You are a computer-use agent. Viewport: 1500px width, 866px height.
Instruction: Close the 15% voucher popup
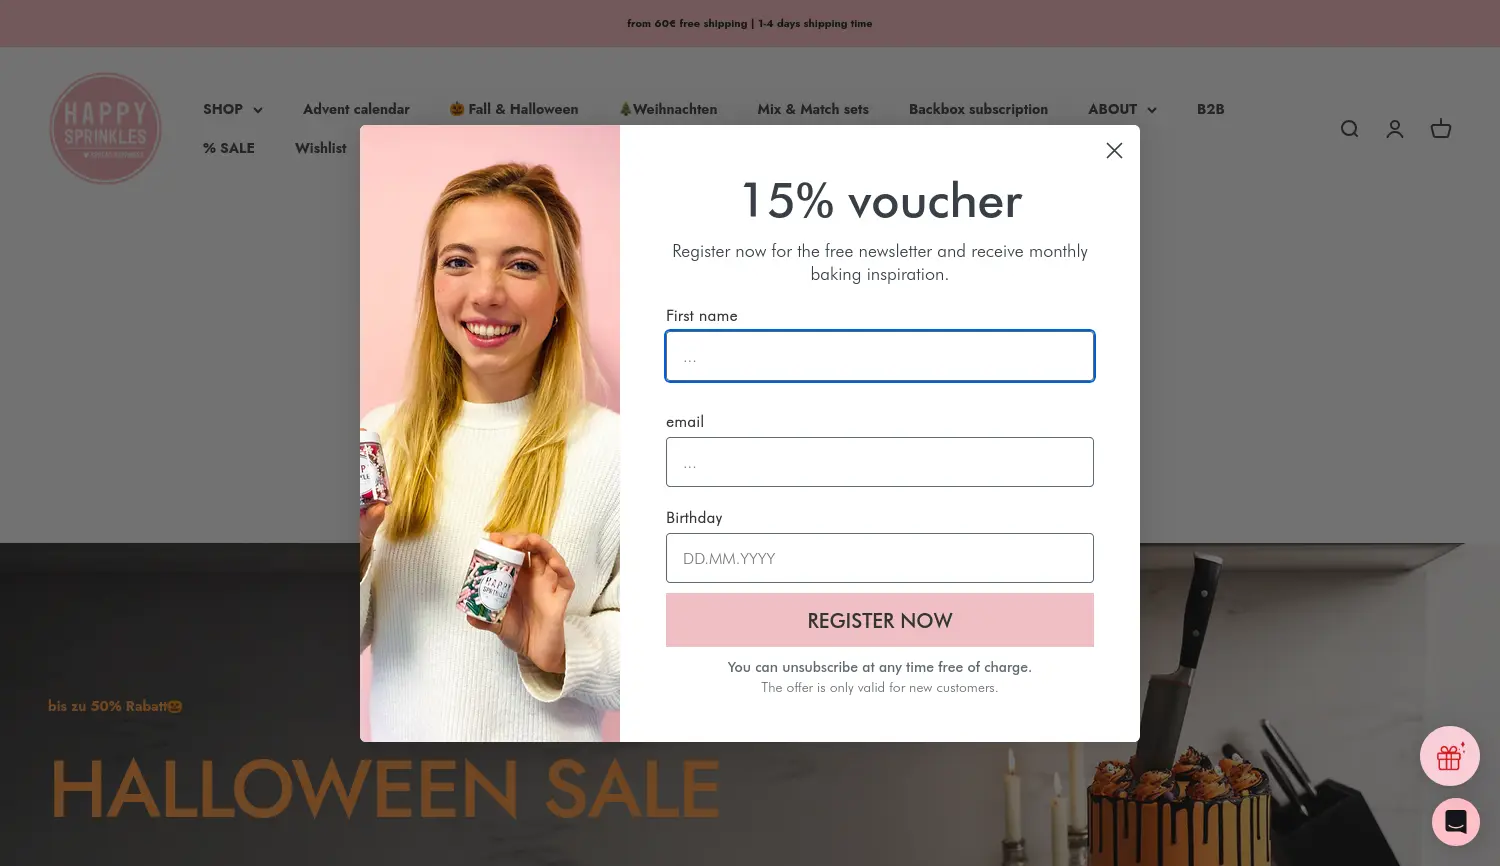pos(1114,150)
